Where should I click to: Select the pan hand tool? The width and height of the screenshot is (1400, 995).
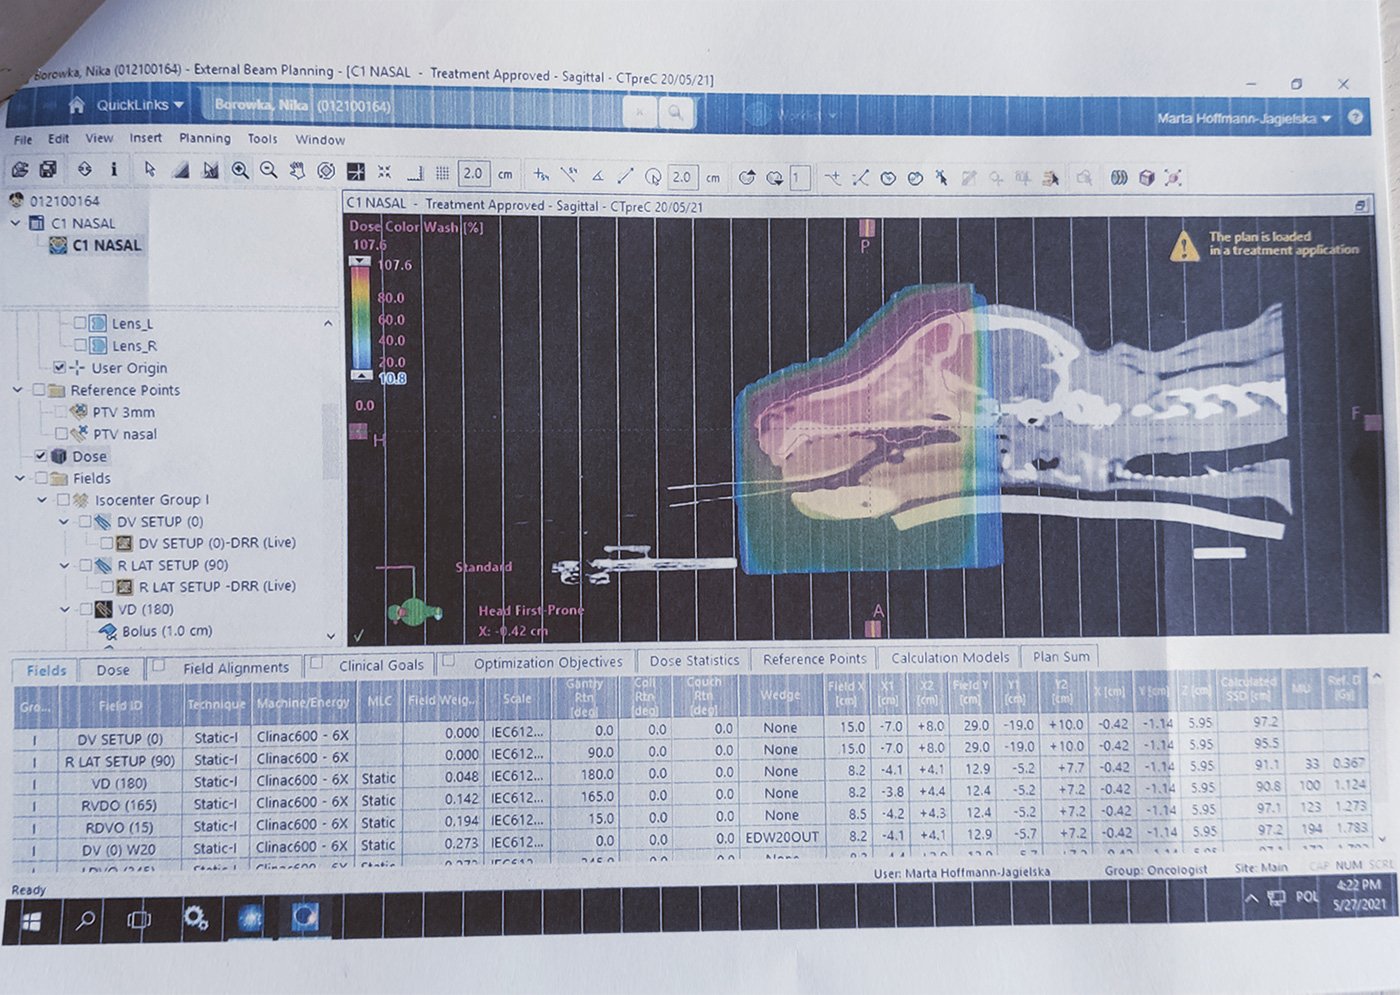[x=297, y=171]
